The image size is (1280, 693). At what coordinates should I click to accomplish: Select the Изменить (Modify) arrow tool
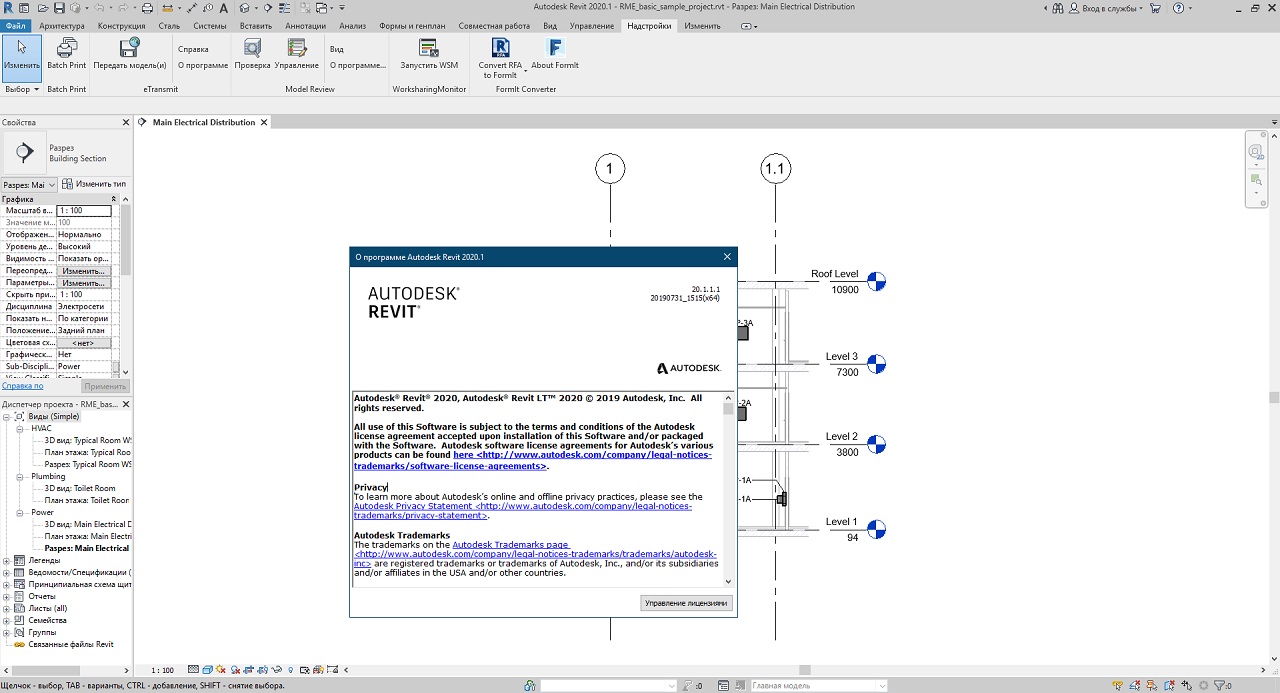pos(22,48)
